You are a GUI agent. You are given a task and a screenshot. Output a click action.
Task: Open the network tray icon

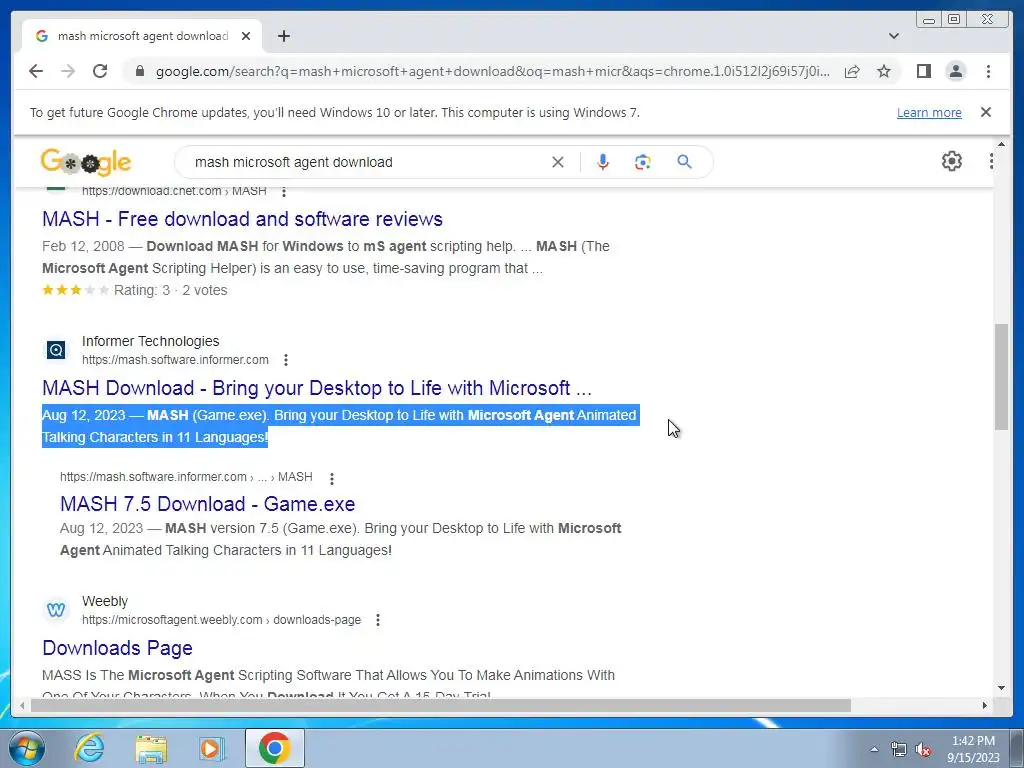tap(899, 749)
